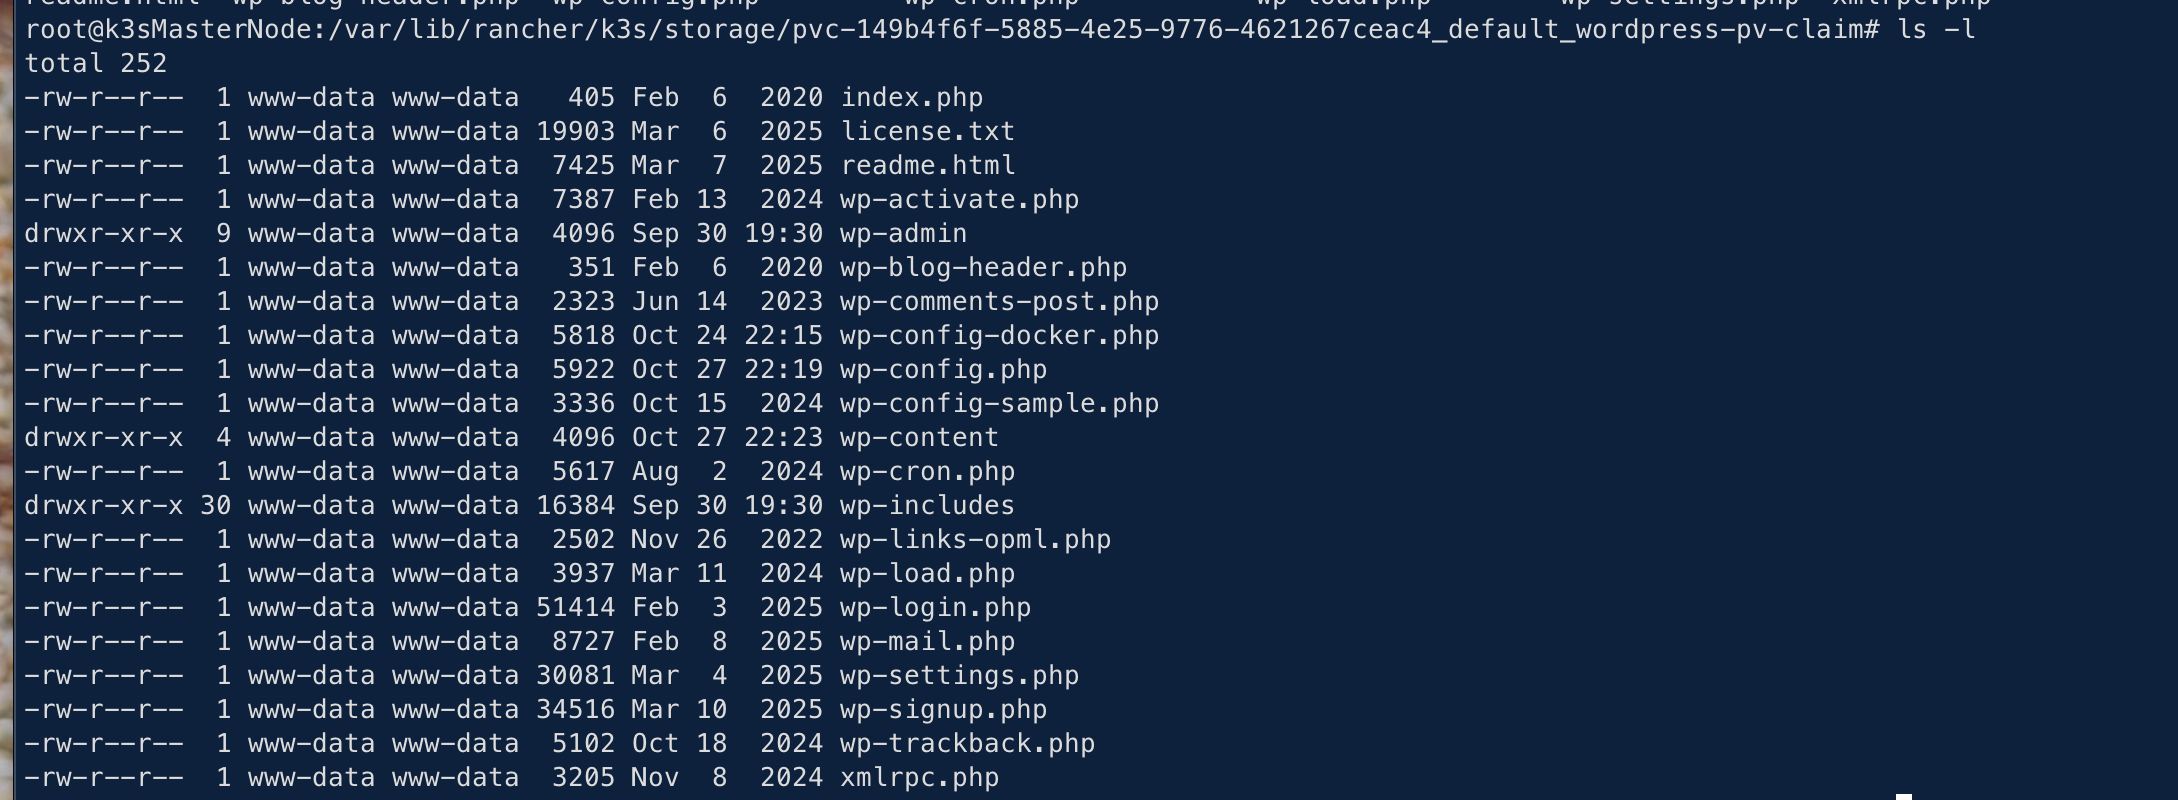Click the wp-blog-header.php entry in the listing
This screenshot has height=800, width=2178.
(983, 268)
